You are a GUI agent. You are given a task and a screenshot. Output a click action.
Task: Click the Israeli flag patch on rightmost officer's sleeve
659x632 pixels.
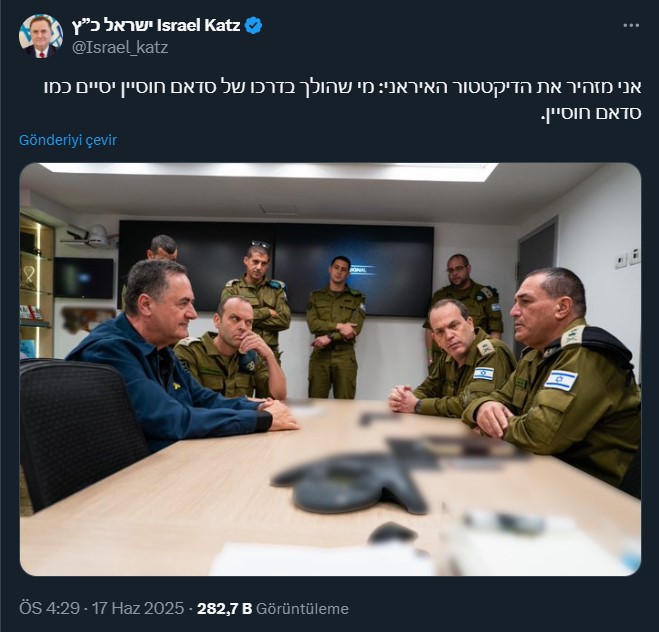pyautogui.click(x=560, y=380)
